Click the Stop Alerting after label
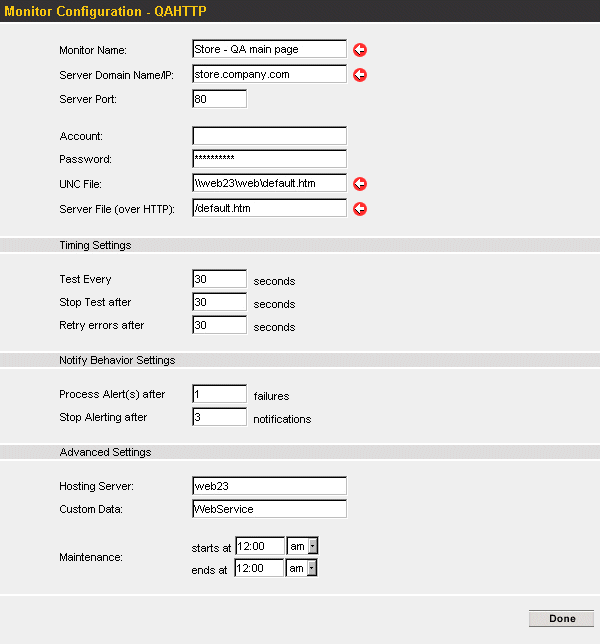Image resolution: width=600 pixels, height=644 pixels. click(x=103, y=417)
